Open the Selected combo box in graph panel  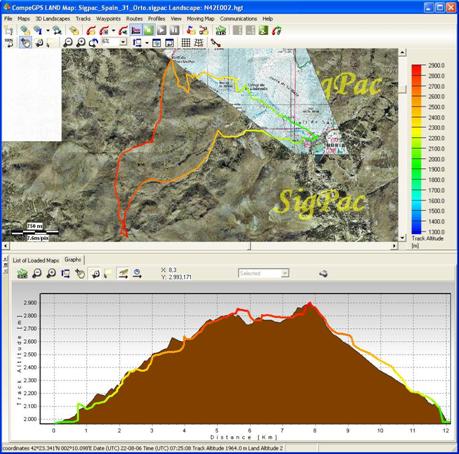pyautogui.click(x=263, y=273)
